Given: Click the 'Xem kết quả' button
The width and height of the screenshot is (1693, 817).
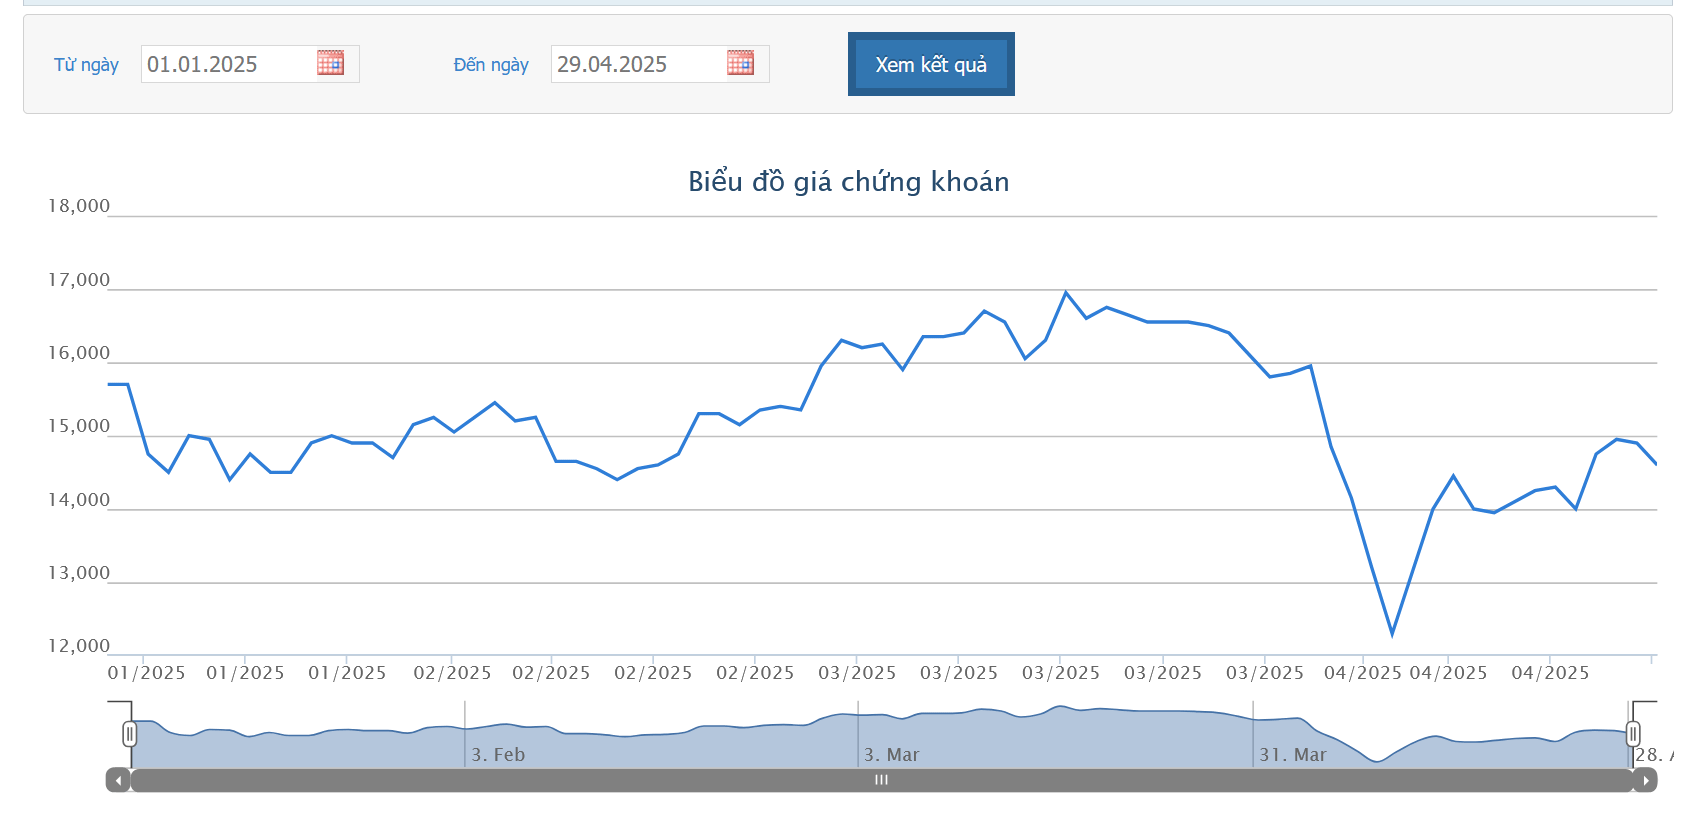Looking at the screenshot, I should (931, 64).
